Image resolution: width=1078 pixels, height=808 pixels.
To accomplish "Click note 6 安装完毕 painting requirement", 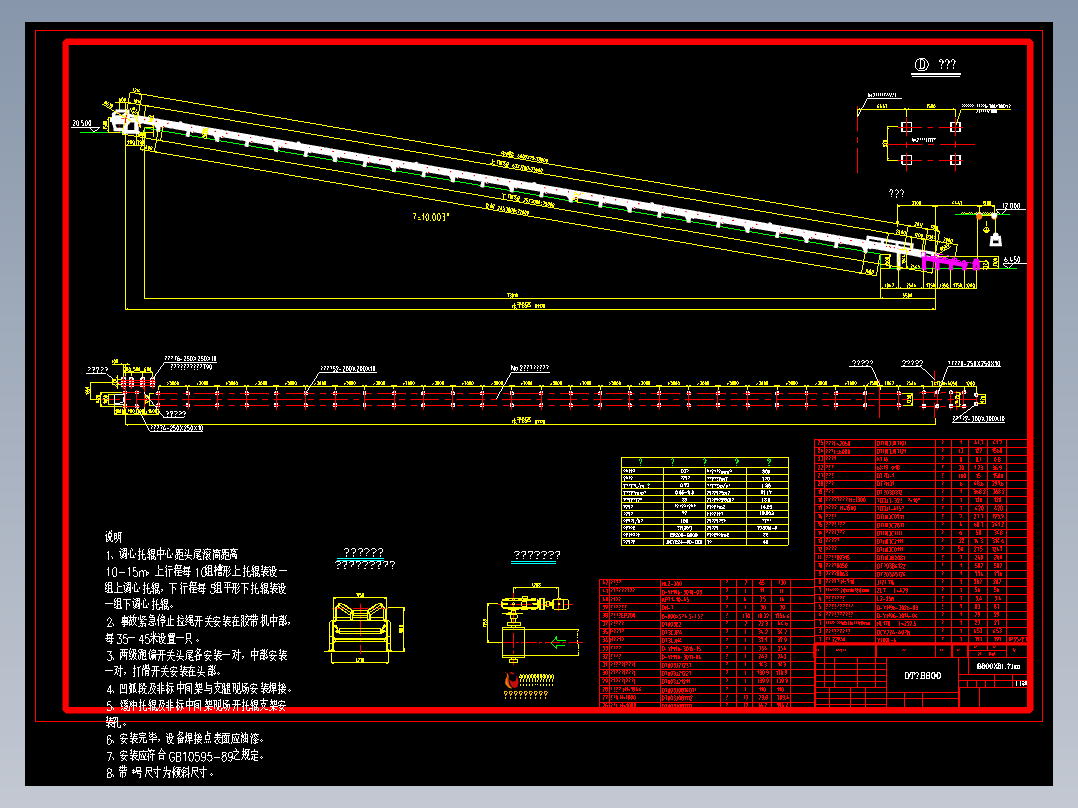I will (185, 739).
